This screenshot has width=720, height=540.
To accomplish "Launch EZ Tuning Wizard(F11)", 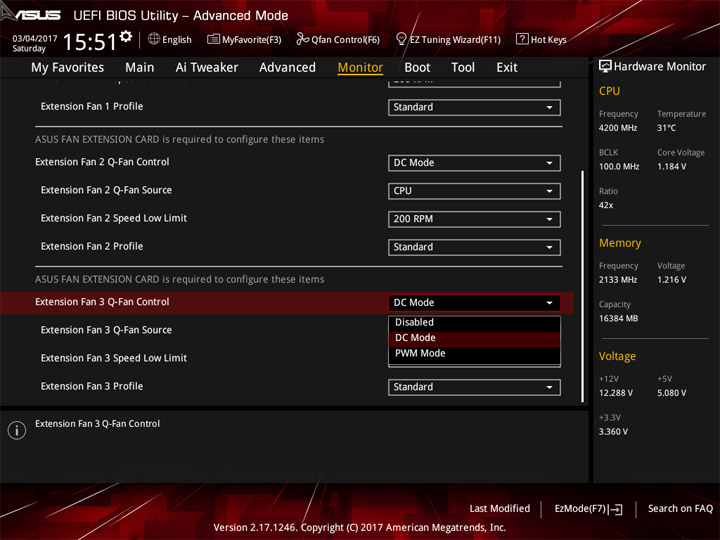I will tap(455, 40).
